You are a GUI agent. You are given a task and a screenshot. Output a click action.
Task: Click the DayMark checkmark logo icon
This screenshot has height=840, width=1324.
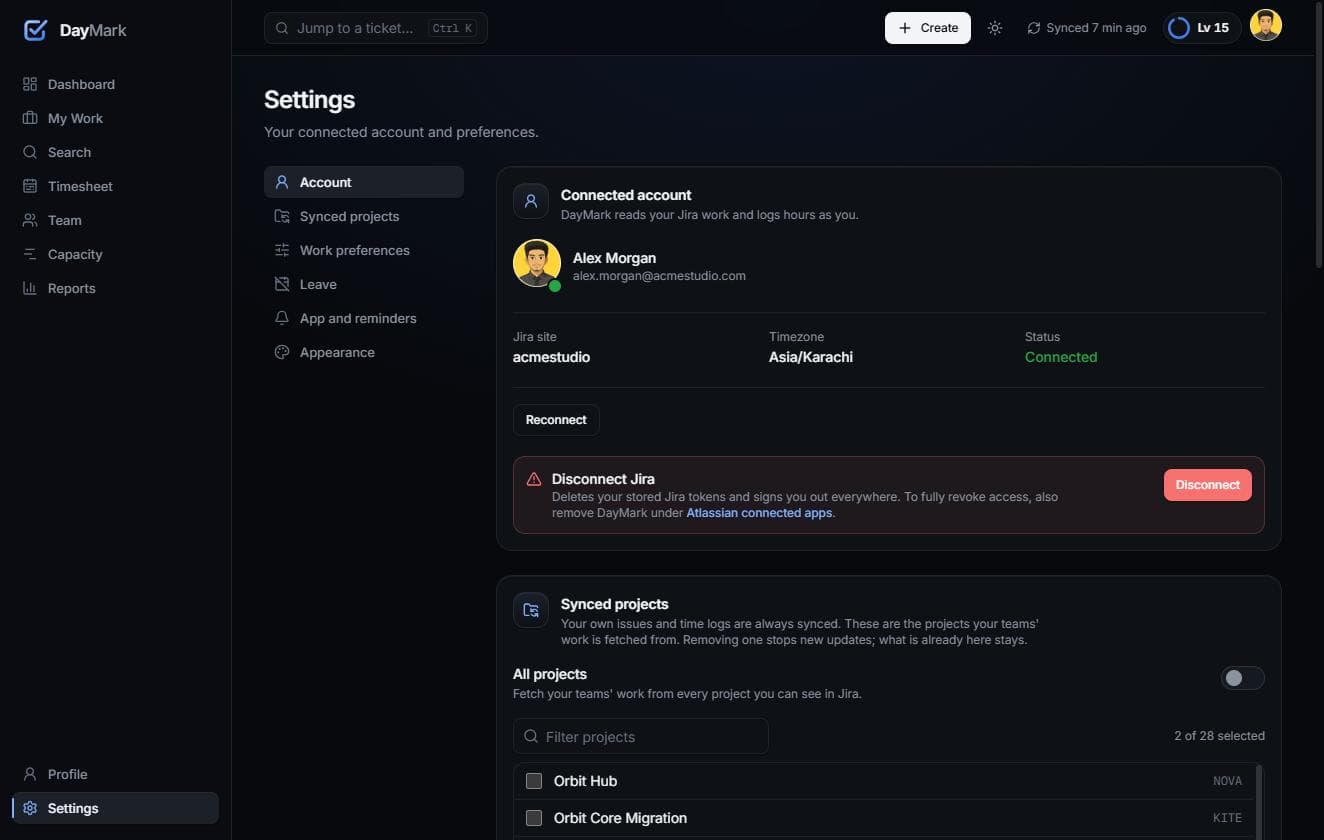coord(35,30)
